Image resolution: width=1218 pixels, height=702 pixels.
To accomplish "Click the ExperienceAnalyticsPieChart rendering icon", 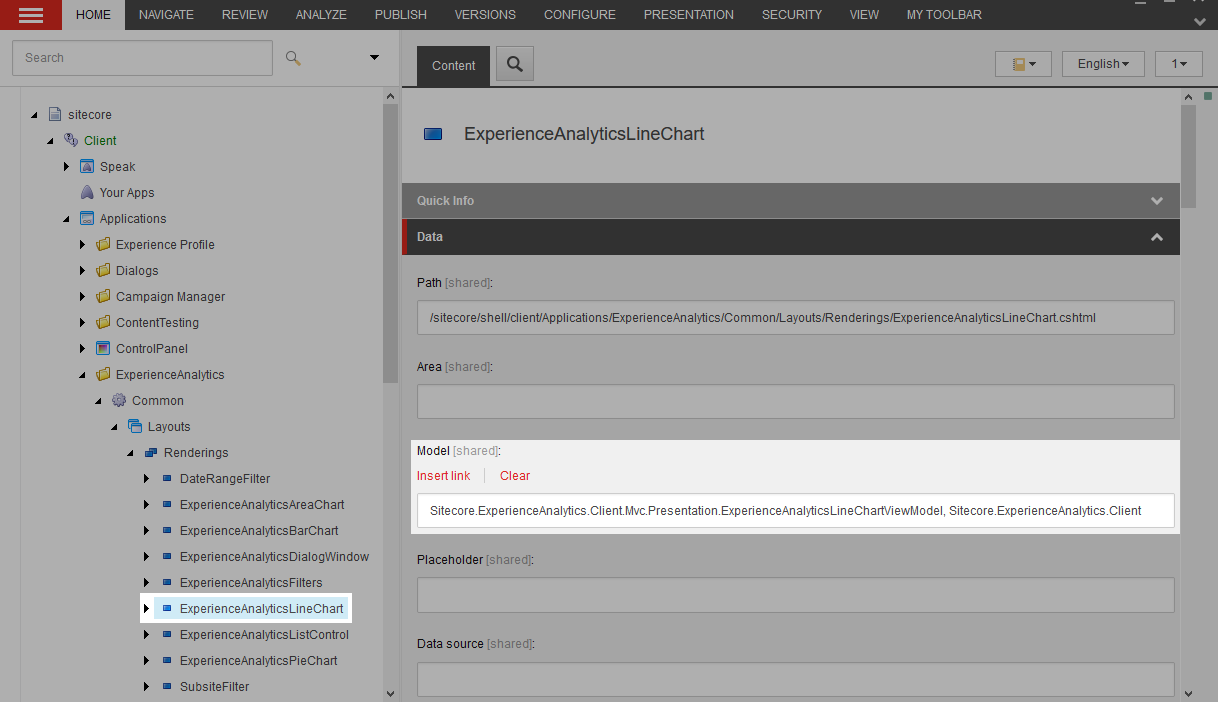I will (x=167, y=660).
